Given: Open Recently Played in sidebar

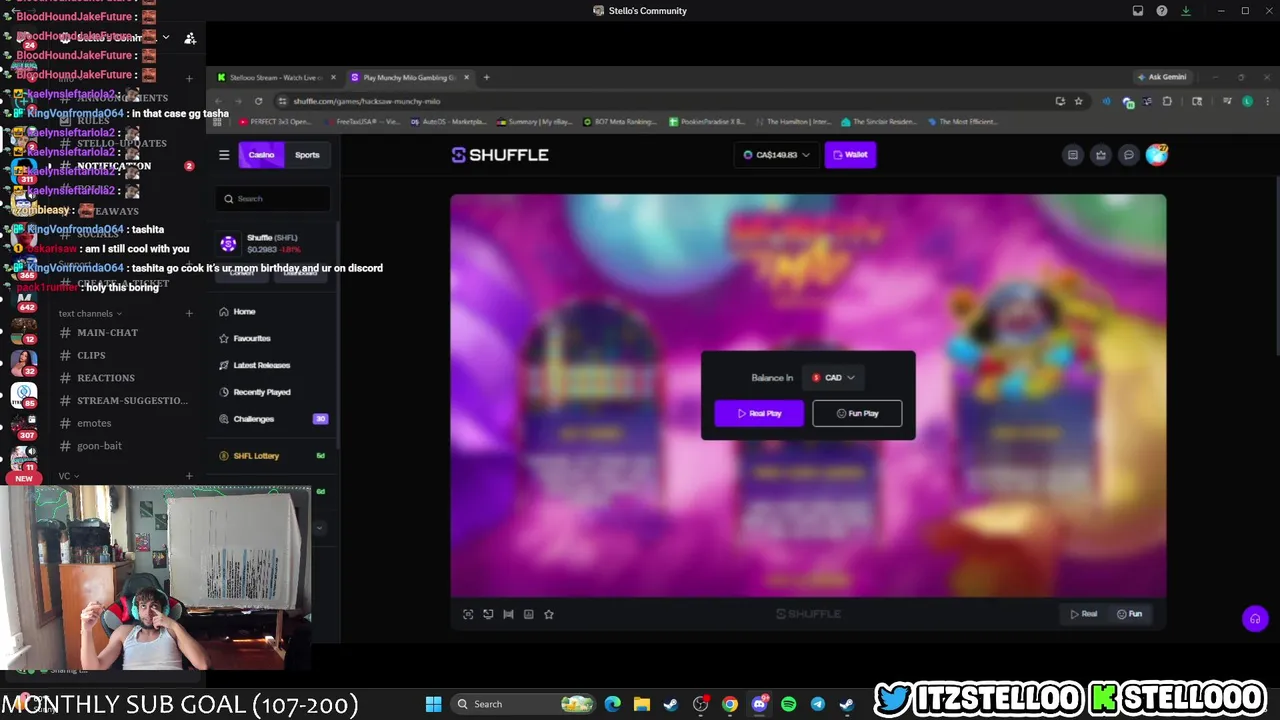Looking at the screenshot, I should [261, 392].
